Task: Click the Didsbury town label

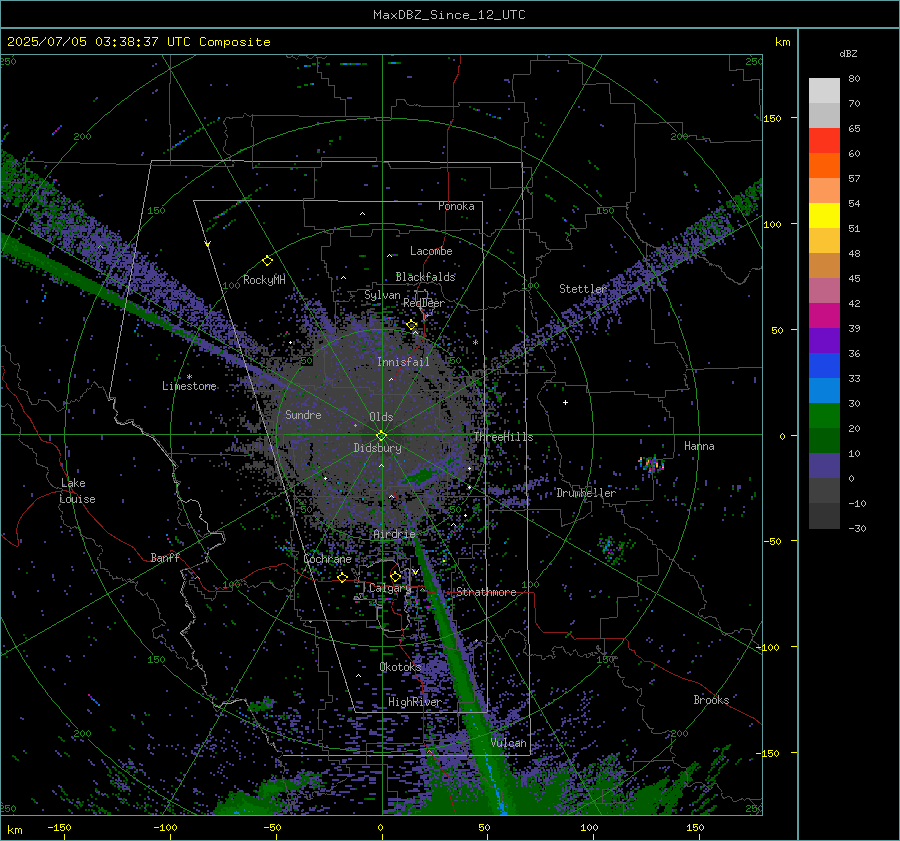Action: coord(377,448)
